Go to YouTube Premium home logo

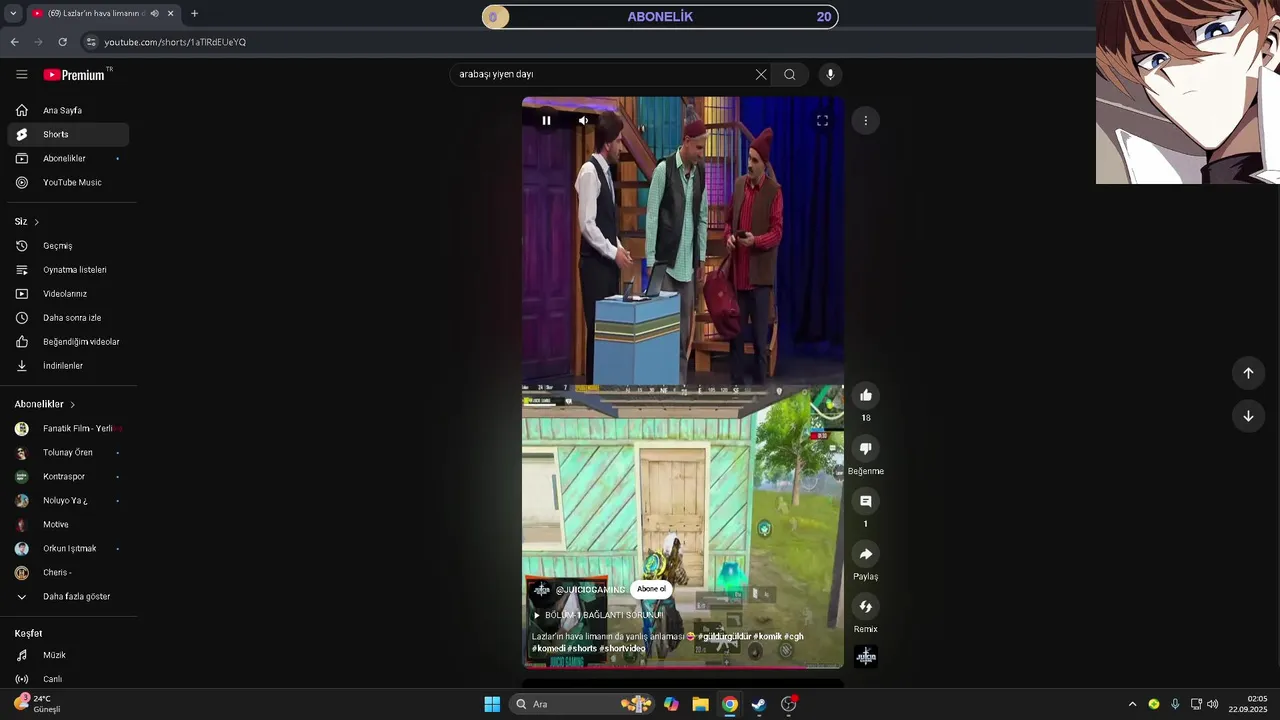coord(77,74)
